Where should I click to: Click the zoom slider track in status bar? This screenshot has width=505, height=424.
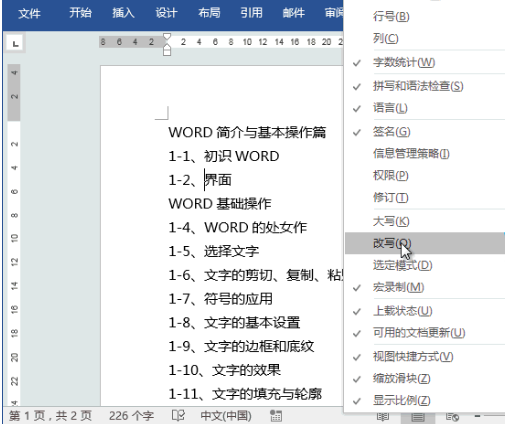[x=494, y=416]
